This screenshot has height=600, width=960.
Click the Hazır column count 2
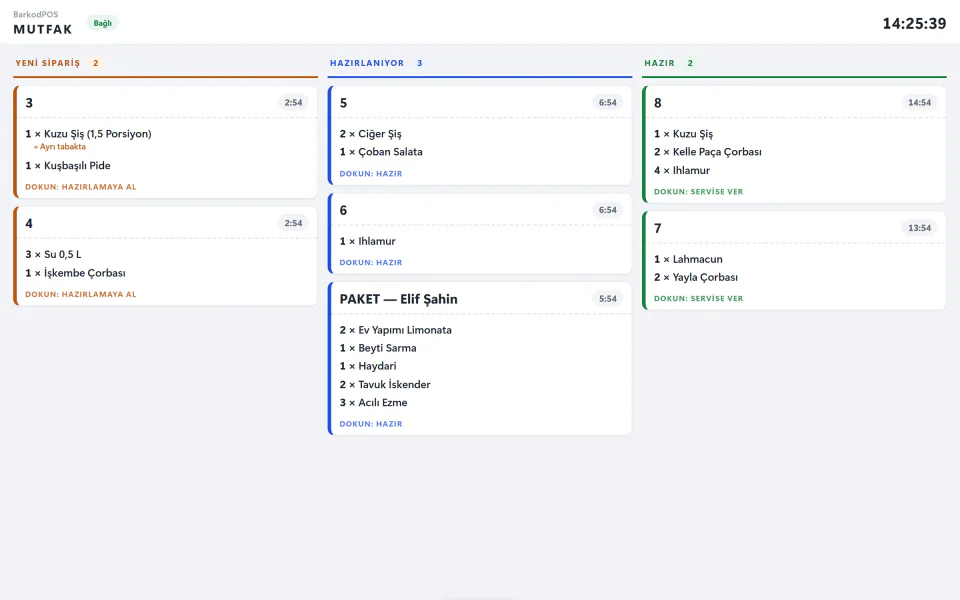click(x=690, y=63)
